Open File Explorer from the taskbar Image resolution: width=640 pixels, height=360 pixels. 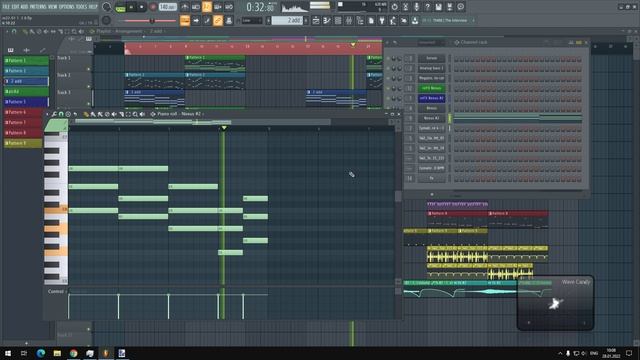(x=57, y=353)
